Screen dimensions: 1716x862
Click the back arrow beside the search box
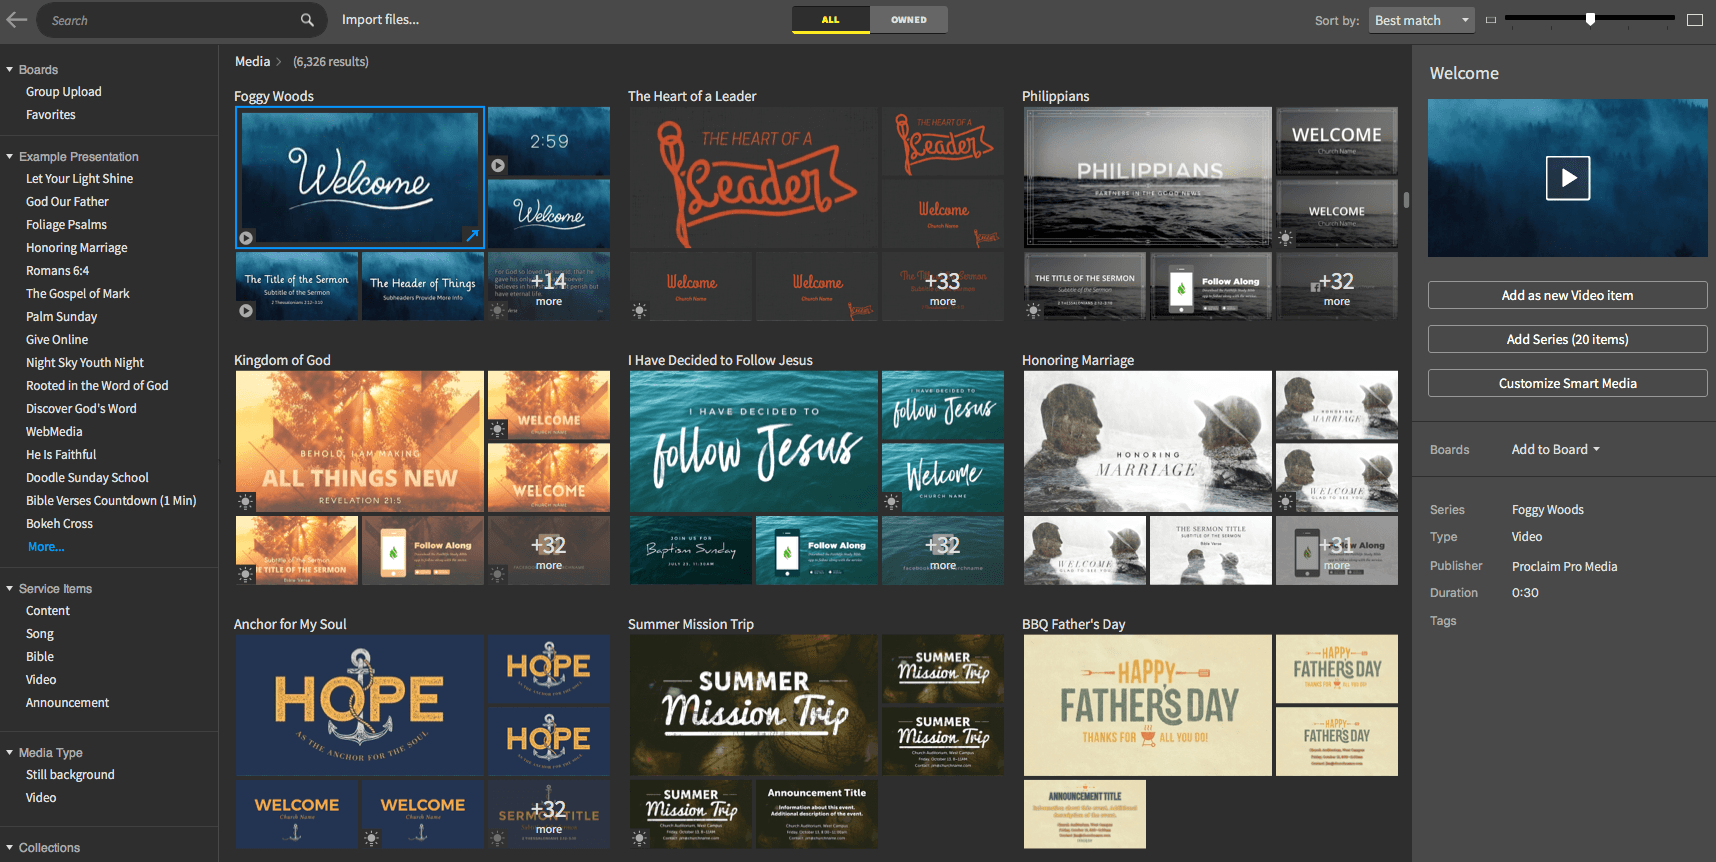[16, 20]
